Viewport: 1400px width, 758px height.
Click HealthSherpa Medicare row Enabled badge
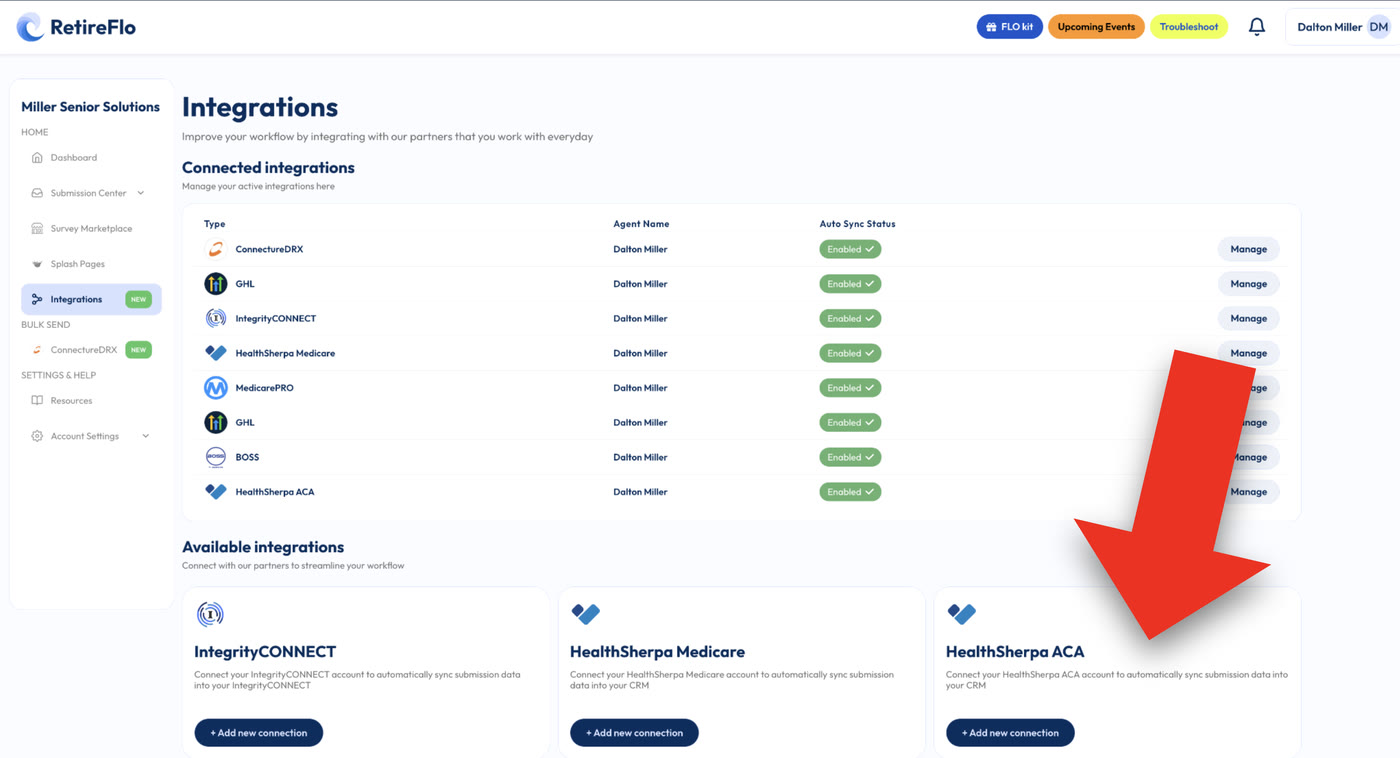click(850, 353)
